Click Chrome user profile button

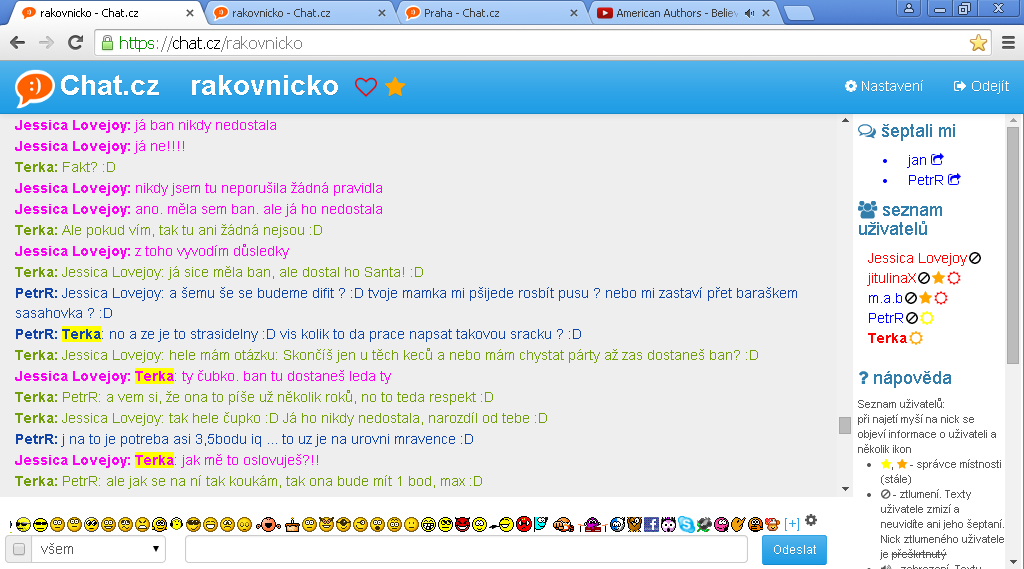click(908, 8)
